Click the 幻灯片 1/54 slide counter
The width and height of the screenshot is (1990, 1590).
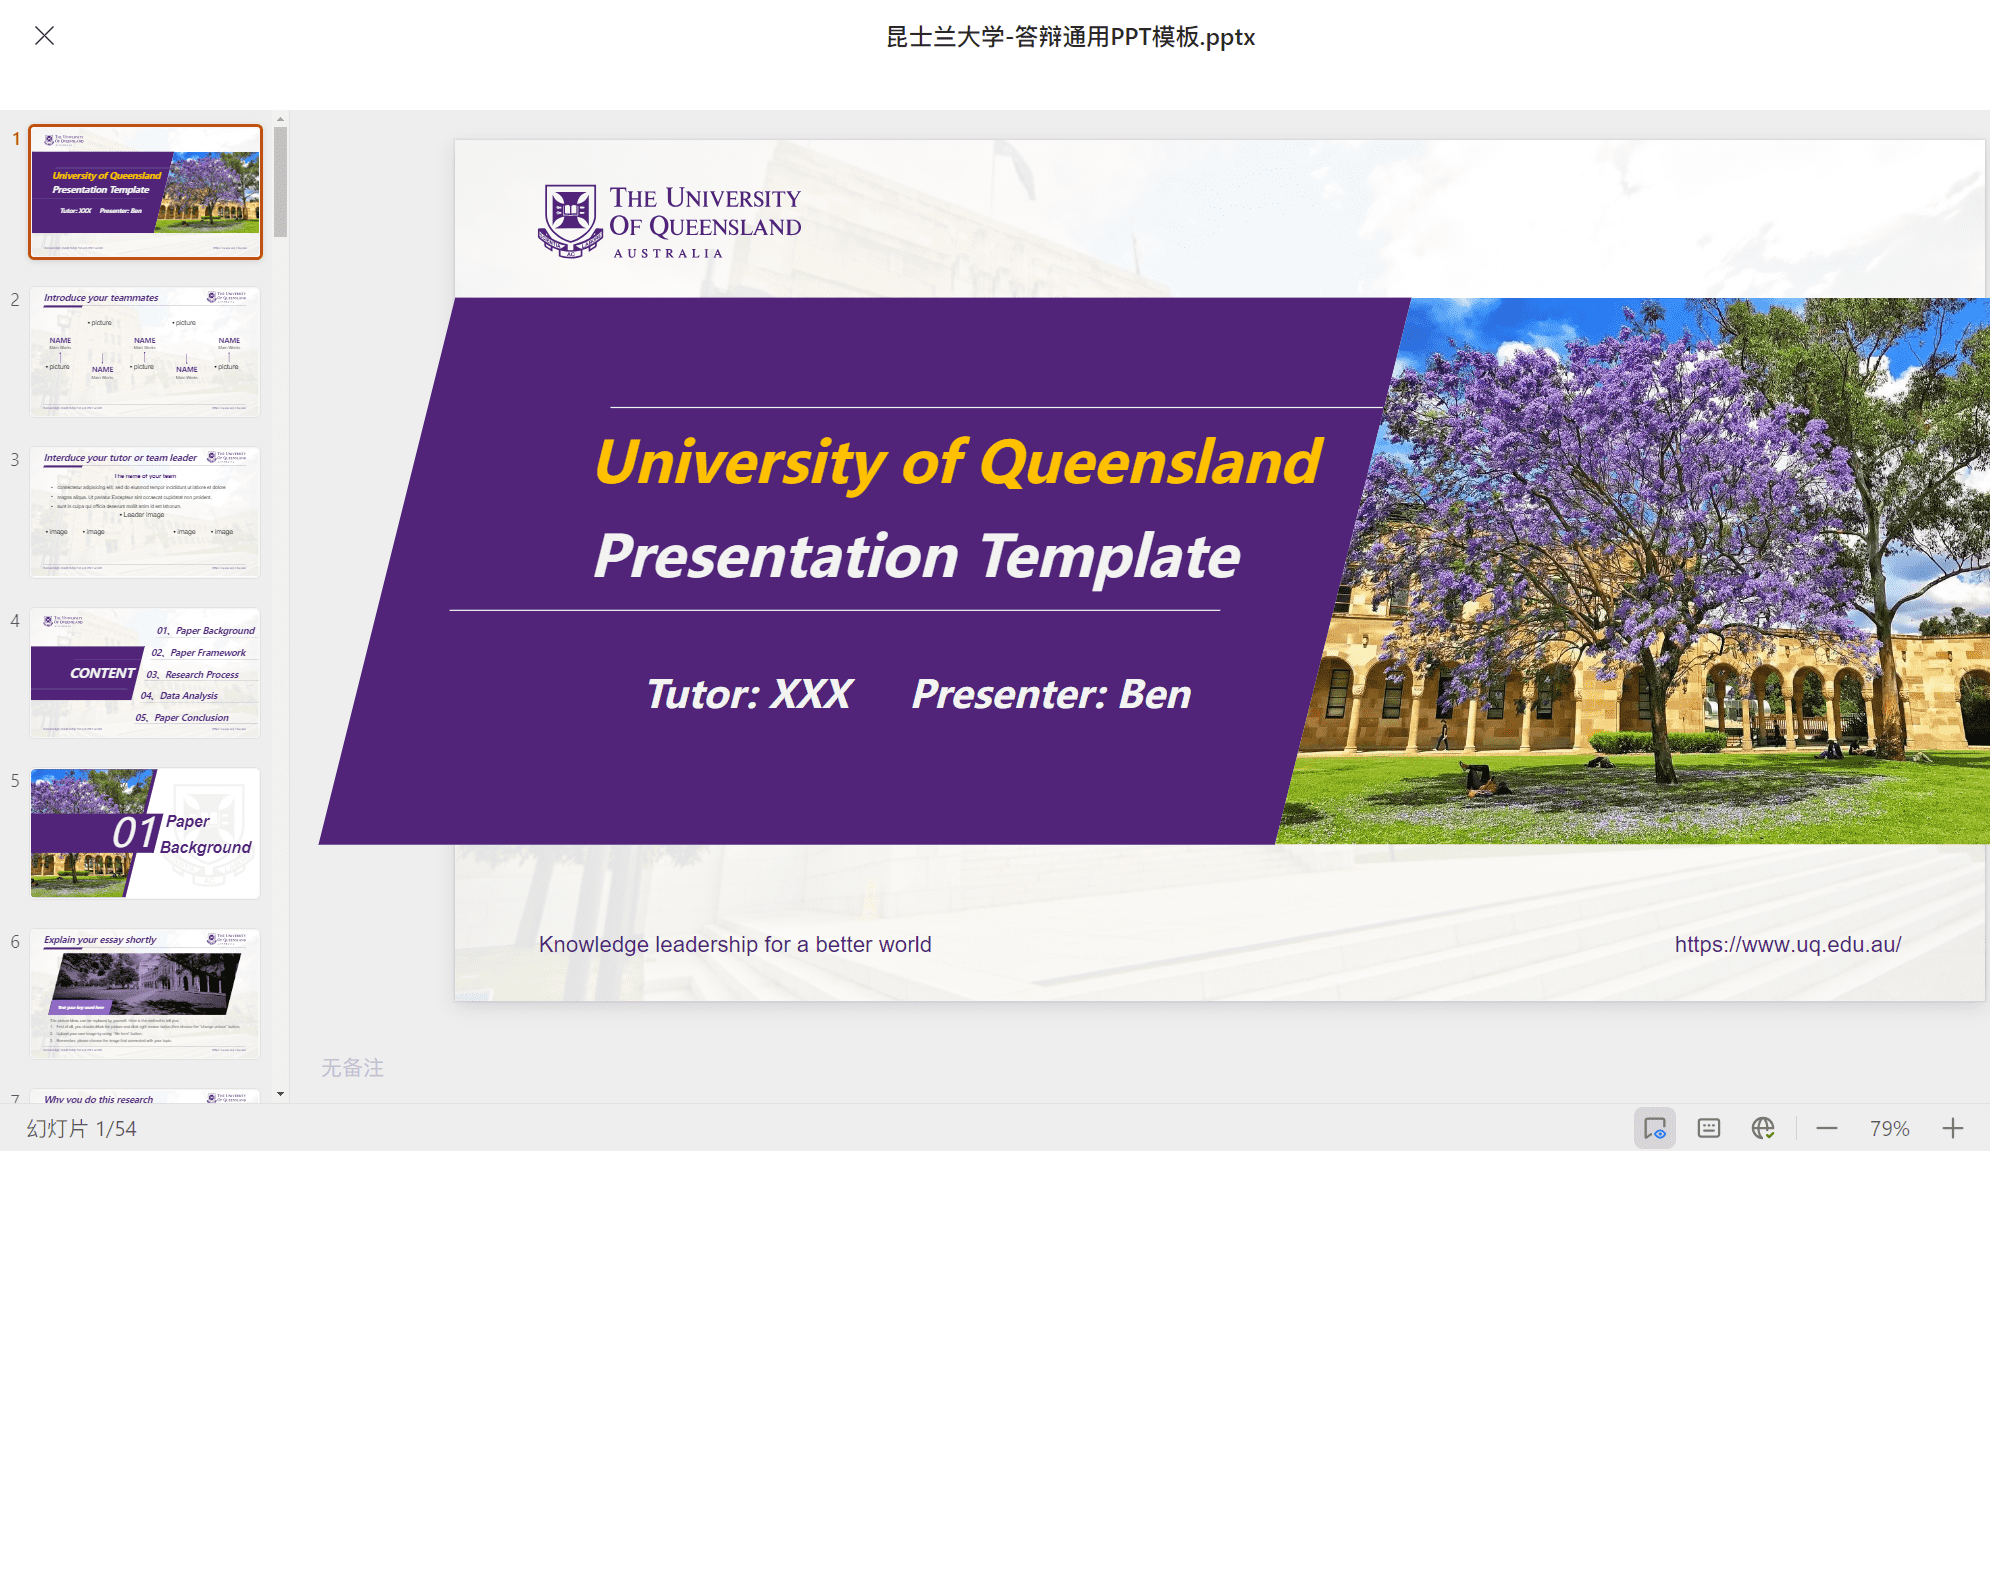coord(81,1128)
